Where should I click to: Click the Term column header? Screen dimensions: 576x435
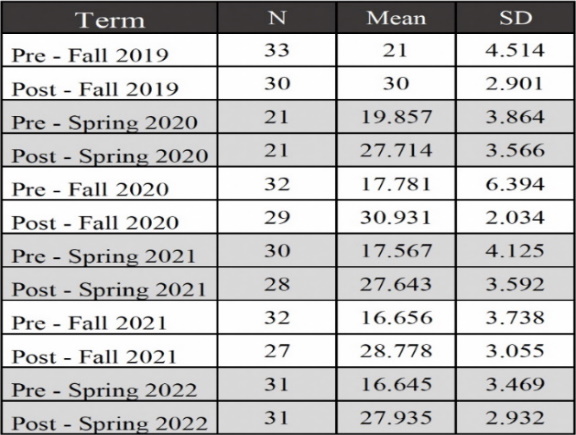coord(110,20)
